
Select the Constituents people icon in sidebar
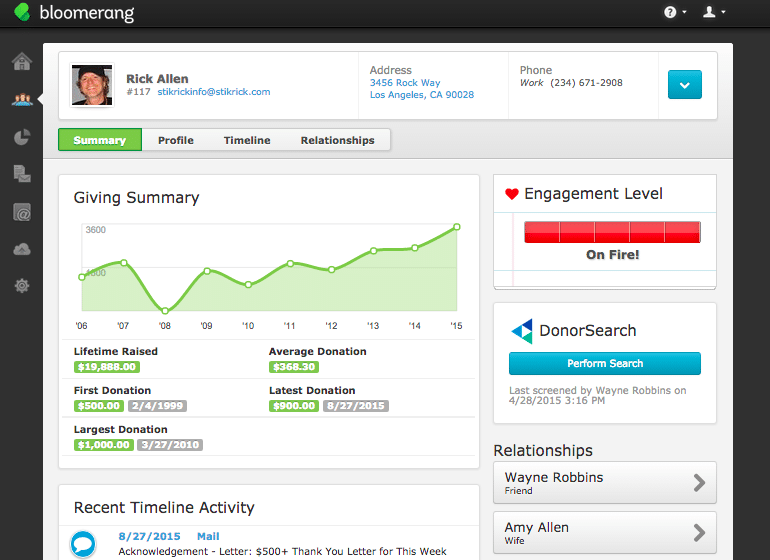point(21,100)
